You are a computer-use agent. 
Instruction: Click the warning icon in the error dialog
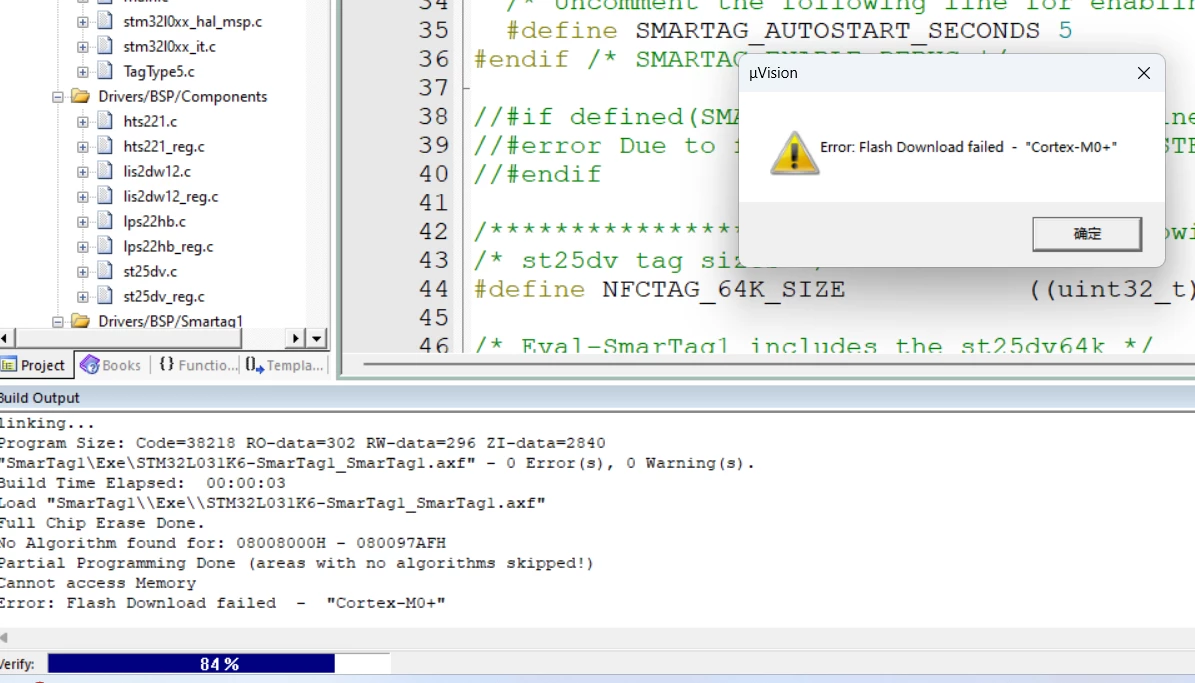pyautogui.click(x=794, y=153)
